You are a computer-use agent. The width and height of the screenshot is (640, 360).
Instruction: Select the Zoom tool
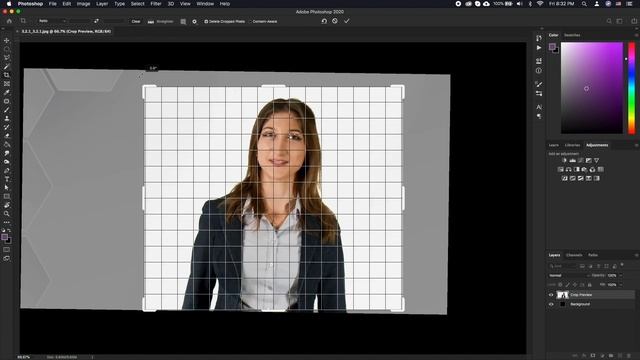tap(7, 213)
